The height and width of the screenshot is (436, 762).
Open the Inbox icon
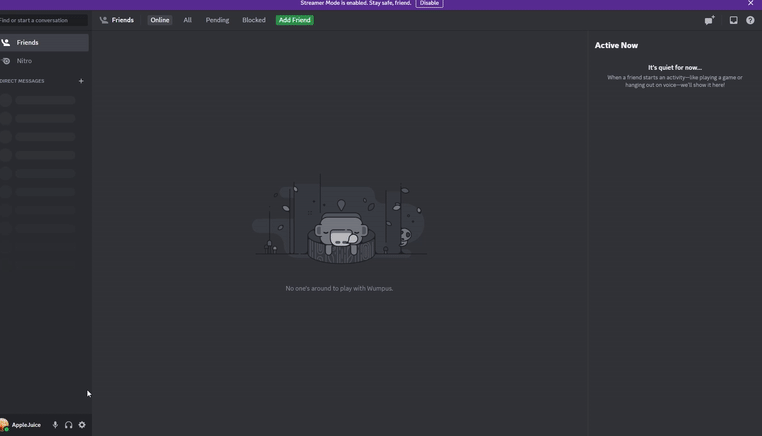(x=733, y=20)
